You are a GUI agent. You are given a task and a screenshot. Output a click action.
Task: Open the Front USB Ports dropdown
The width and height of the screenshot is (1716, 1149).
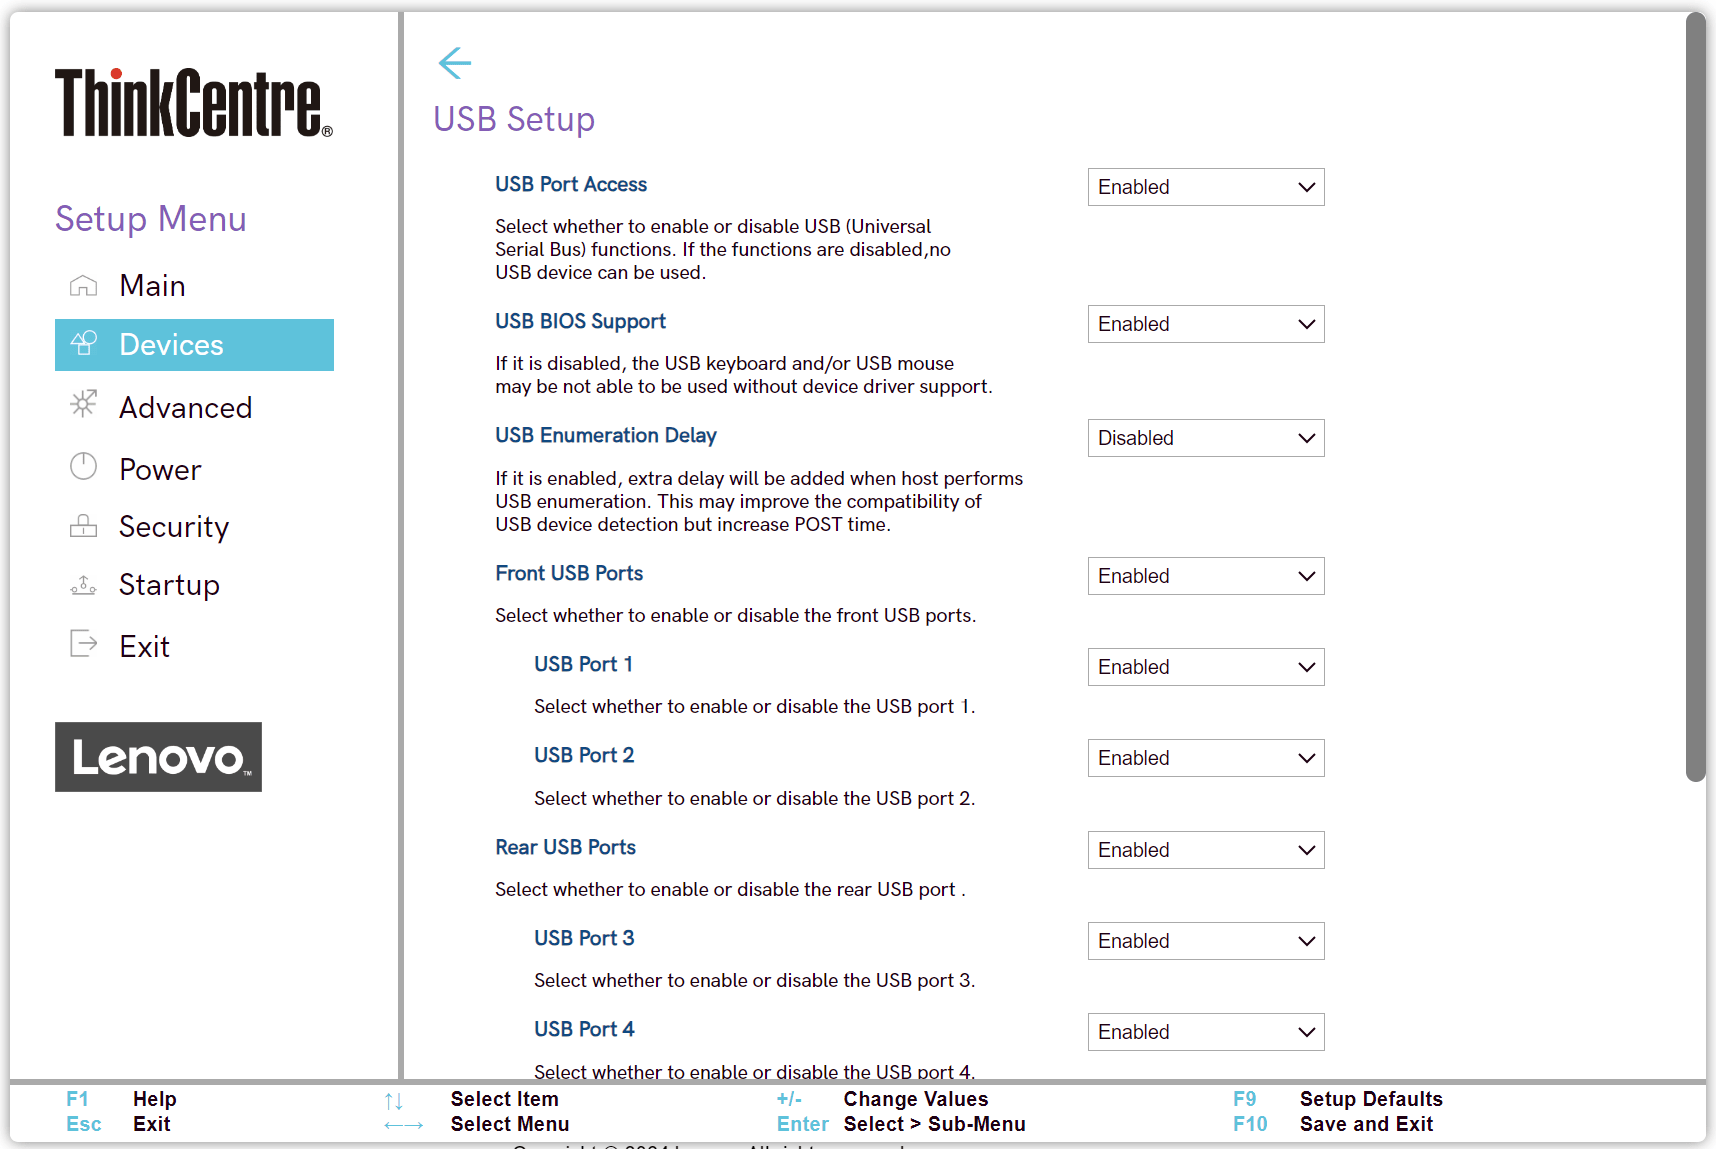pyautogui.click(x=1206, y=576)
